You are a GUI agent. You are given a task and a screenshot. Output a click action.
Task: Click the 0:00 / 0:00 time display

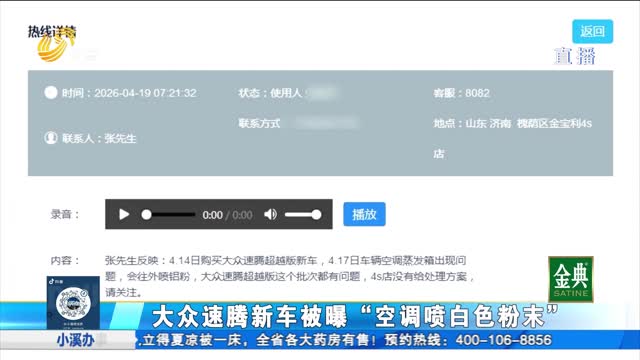(227, 215)
